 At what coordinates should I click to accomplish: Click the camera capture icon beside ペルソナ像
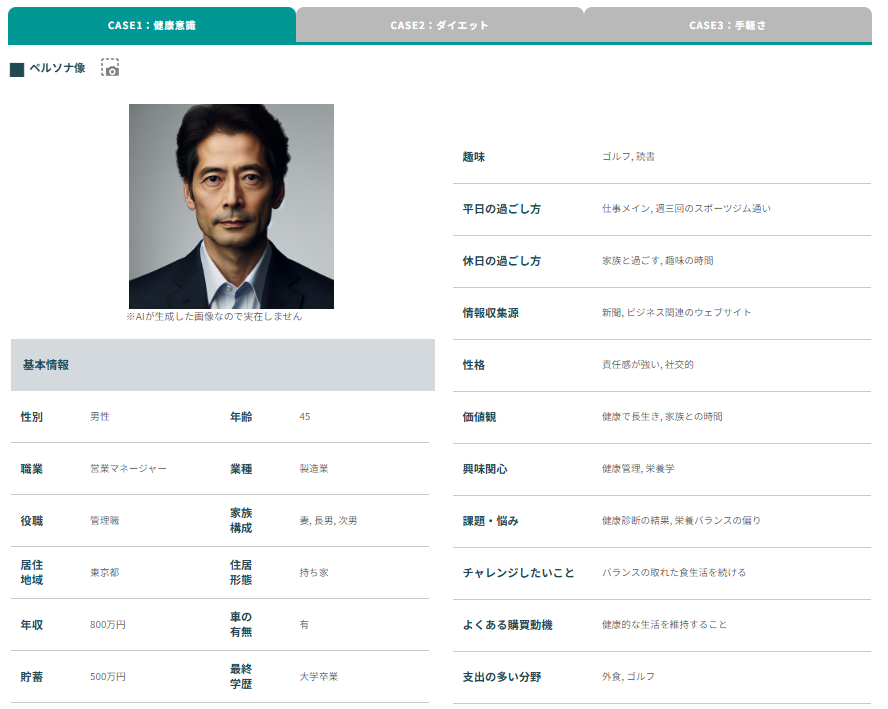click(x=110, y=68)
